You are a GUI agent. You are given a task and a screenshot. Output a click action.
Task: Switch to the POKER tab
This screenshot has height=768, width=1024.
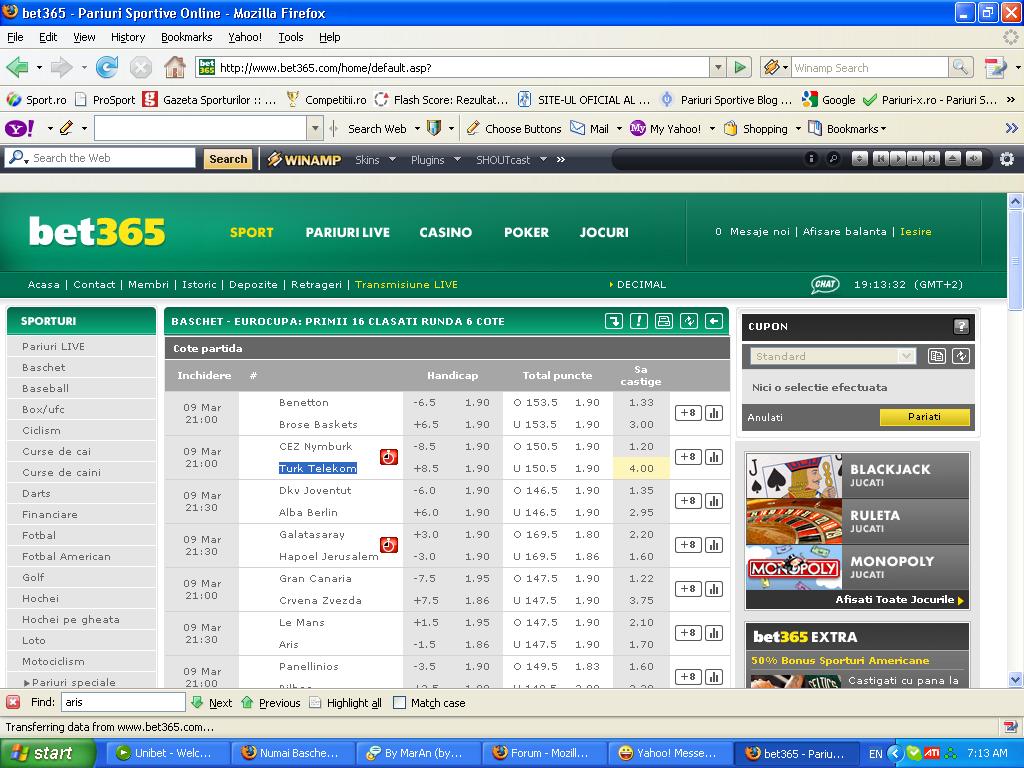(x=526, y=232)
